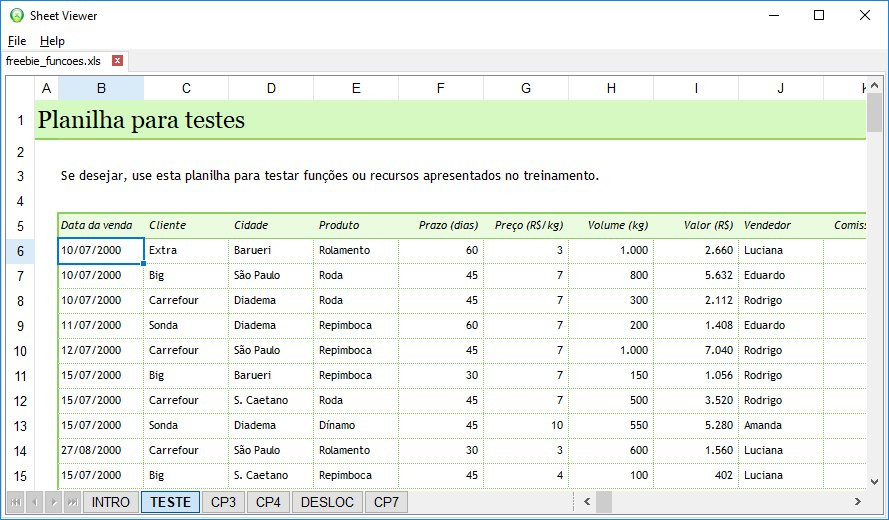
Task: Click the horizontal scrollbar left arrow
Action: 587,502
